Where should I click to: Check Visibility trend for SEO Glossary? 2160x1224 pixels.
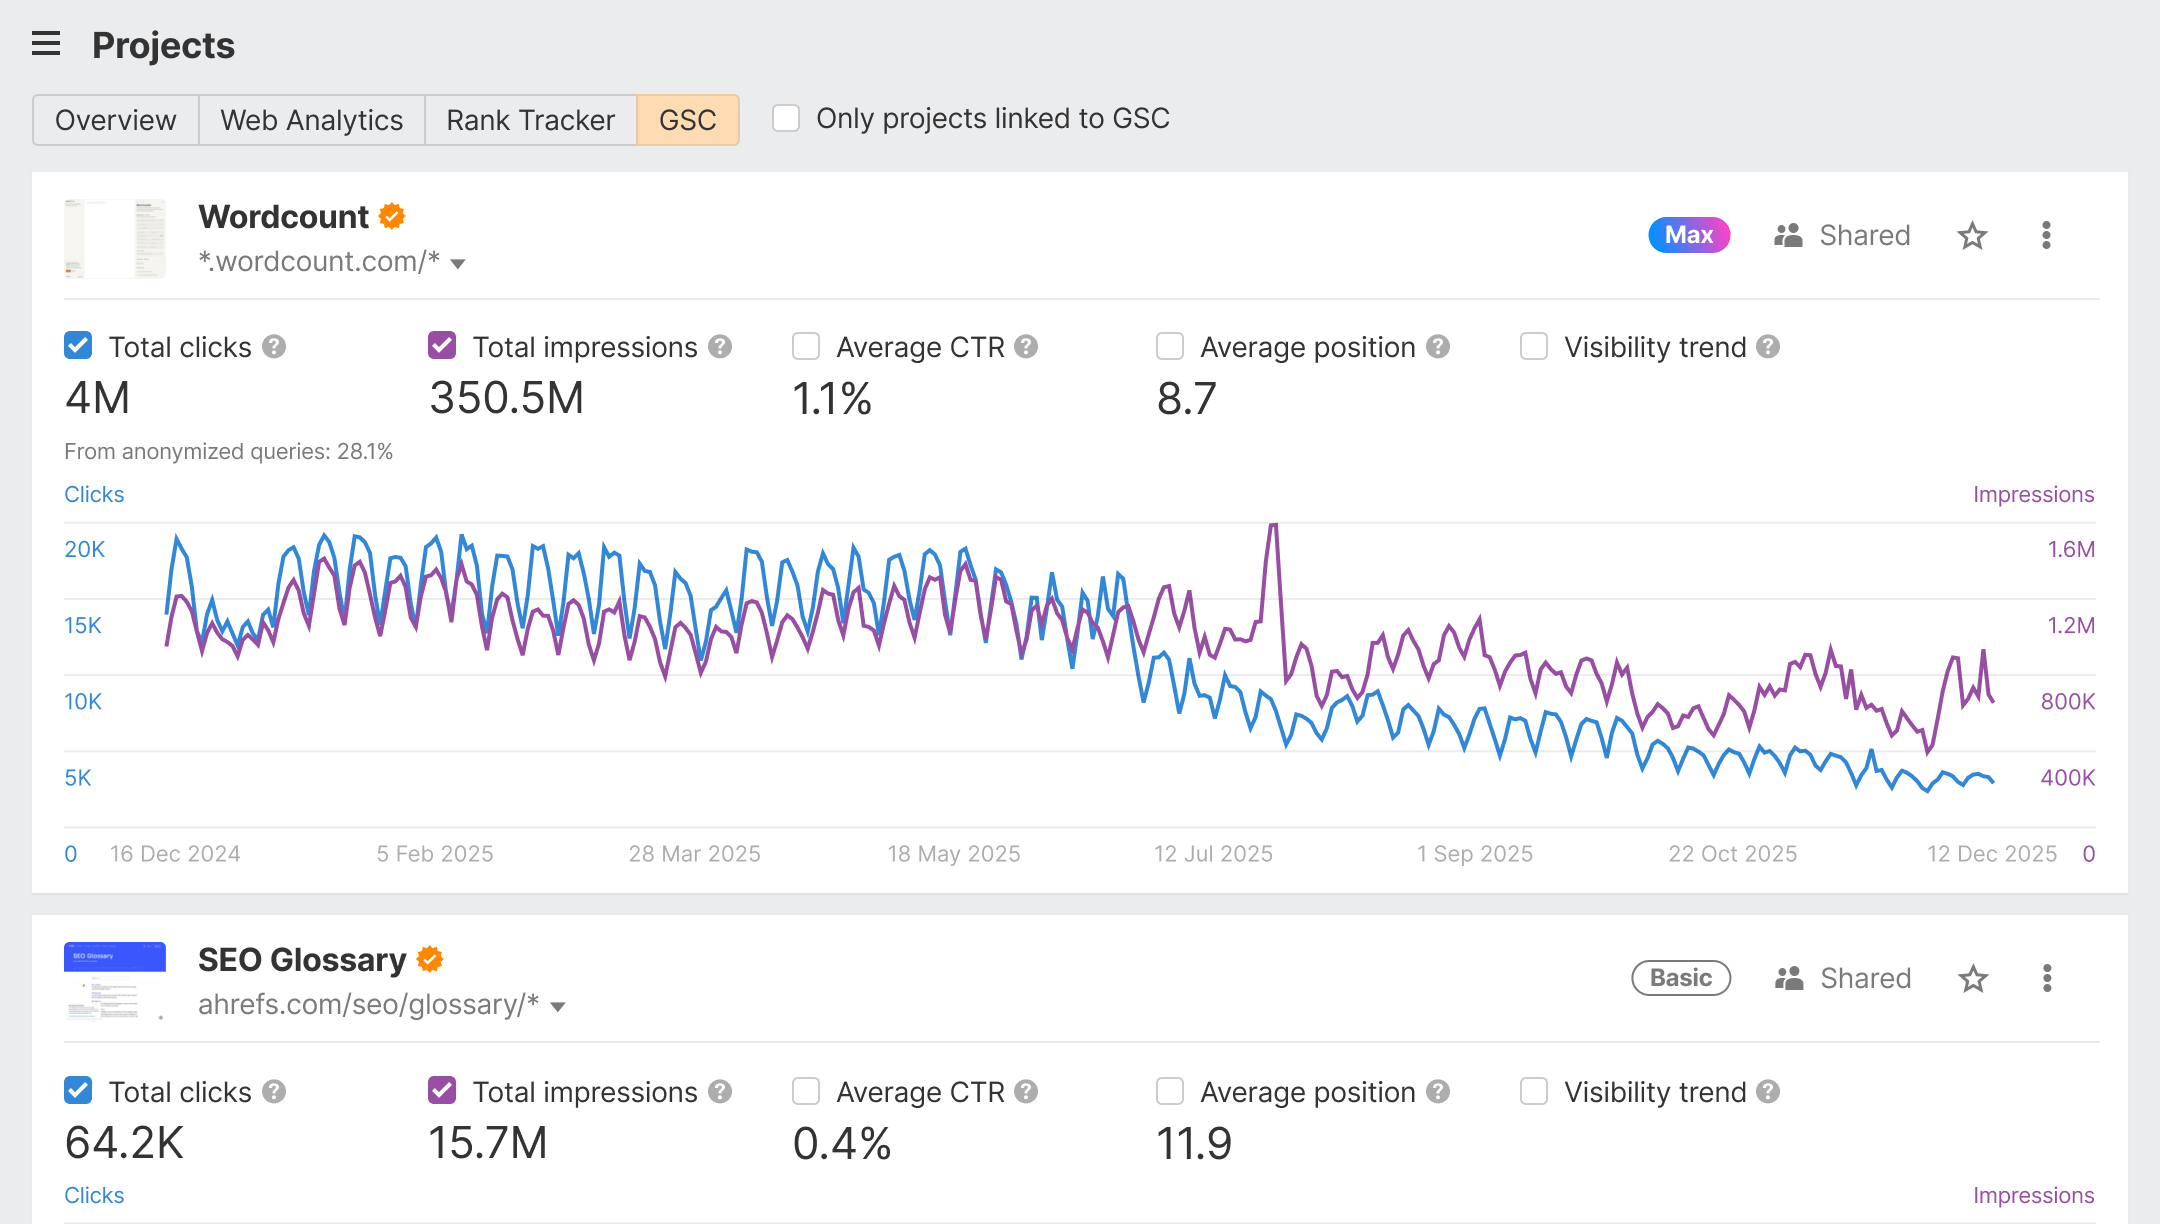pyautogui.click(x=1534, y=1091)
